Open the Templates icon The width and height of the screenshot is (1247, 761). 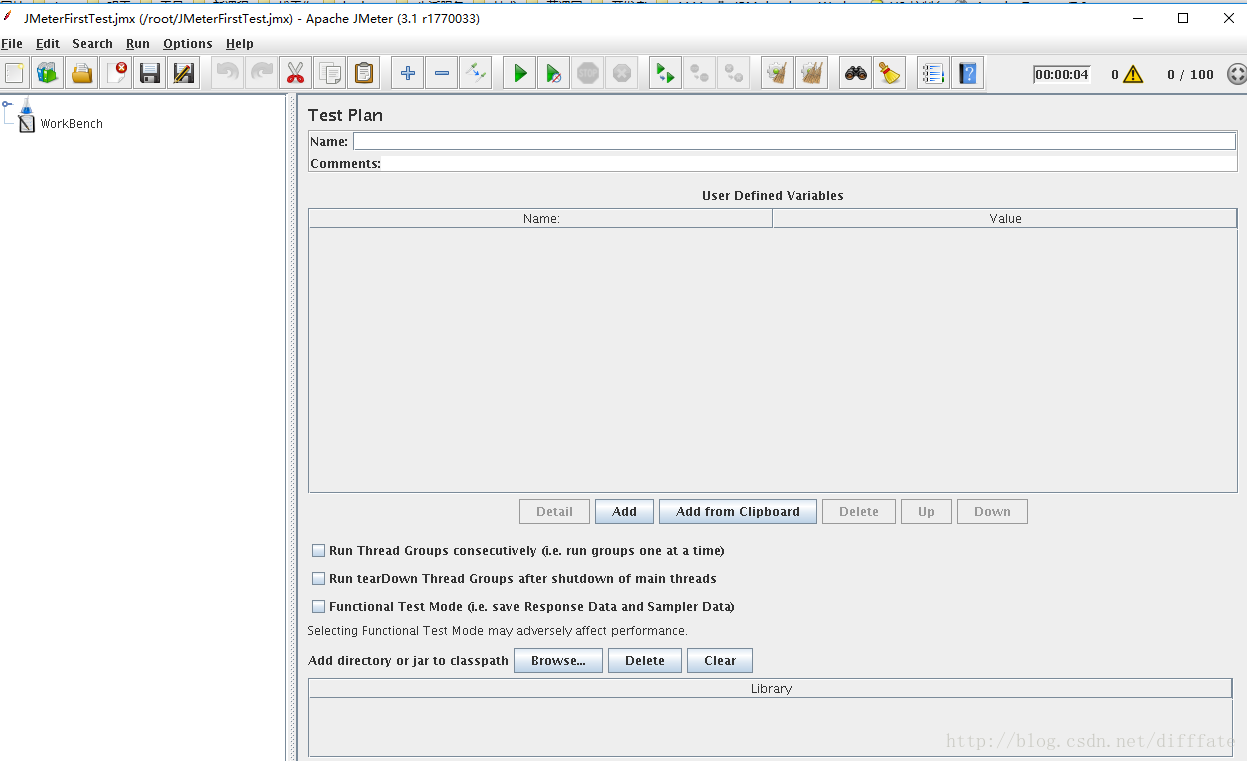point(47,73)
